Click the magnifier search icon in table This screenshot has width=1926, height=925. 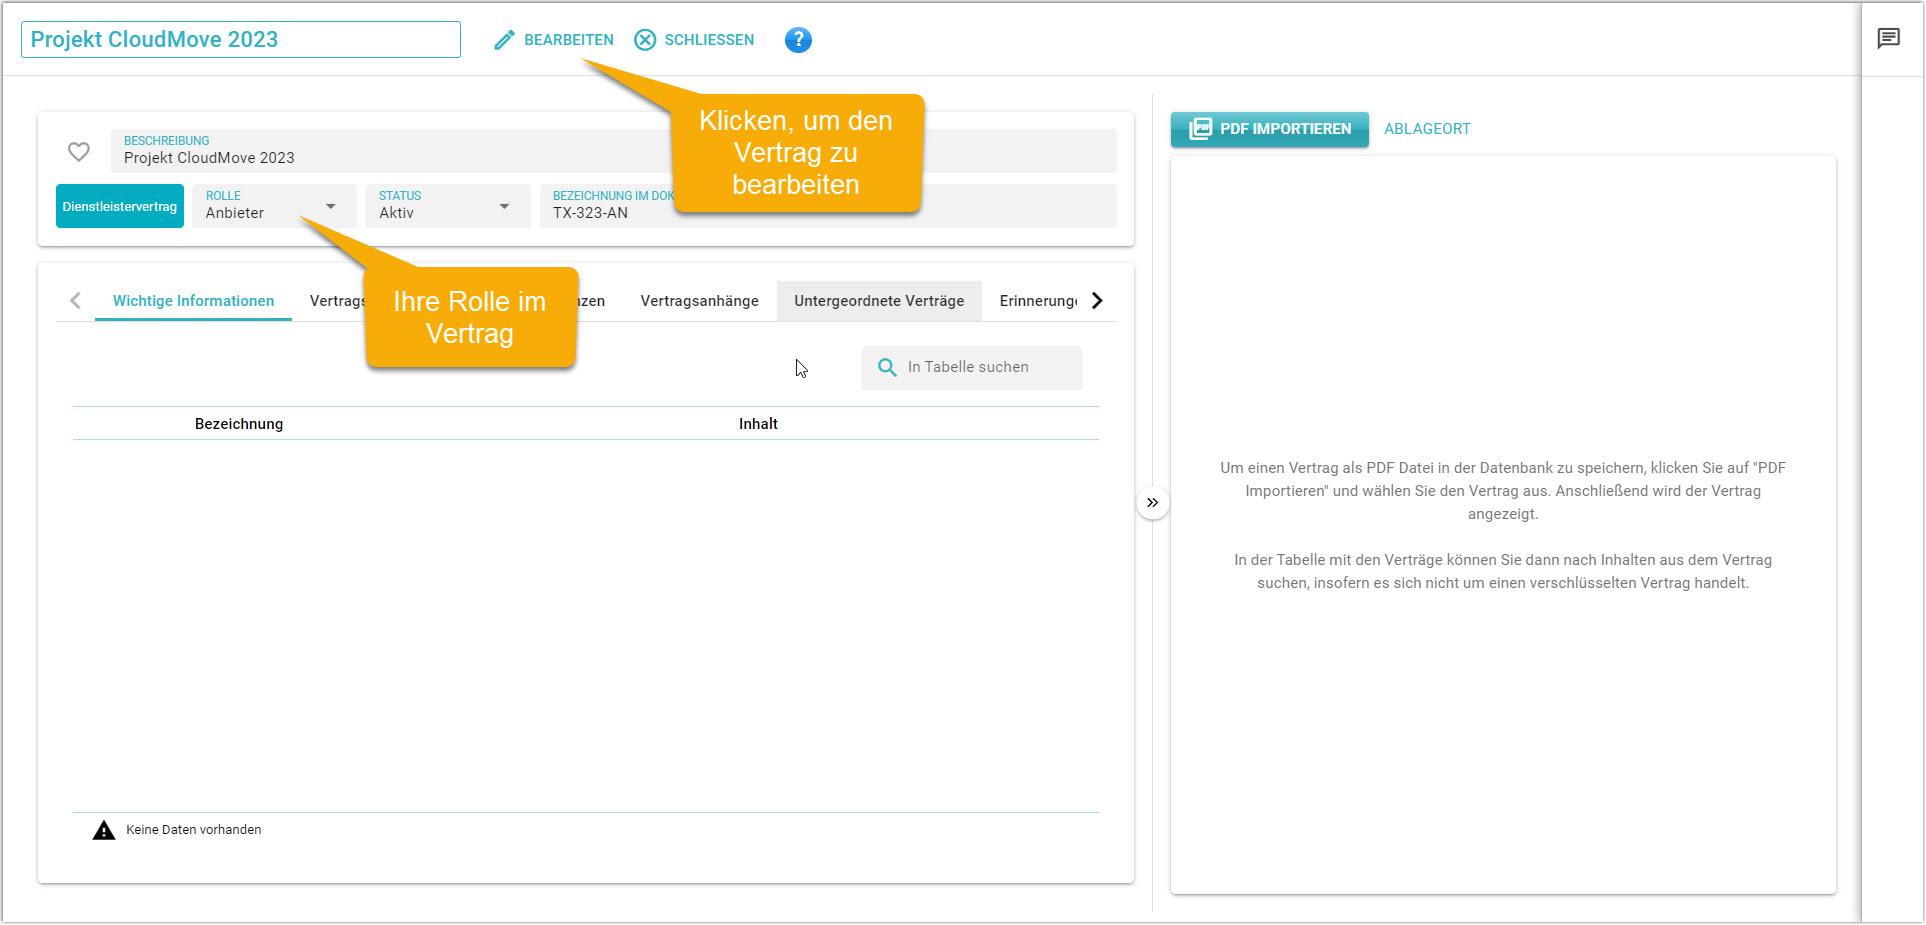[887, 367]
